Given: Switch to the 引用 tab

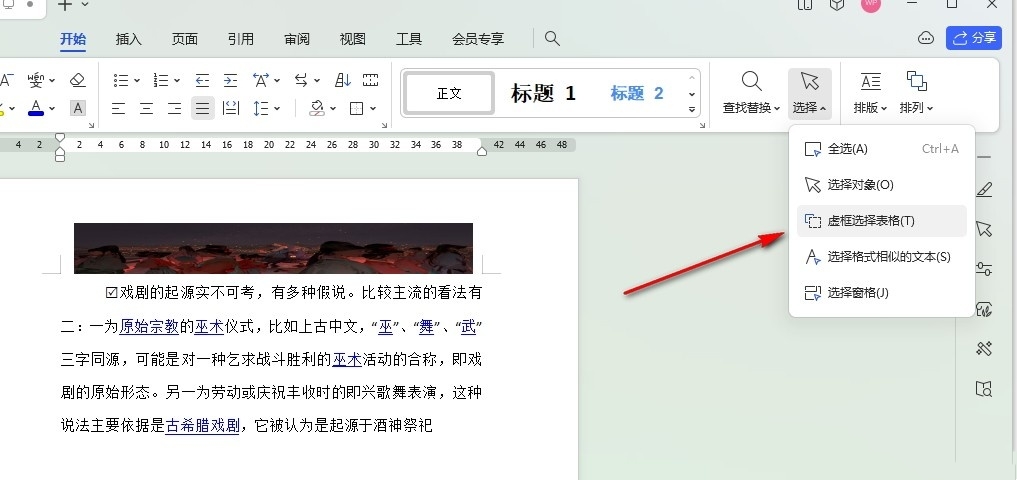Looking at the screenshot, I should click(241, 39).
